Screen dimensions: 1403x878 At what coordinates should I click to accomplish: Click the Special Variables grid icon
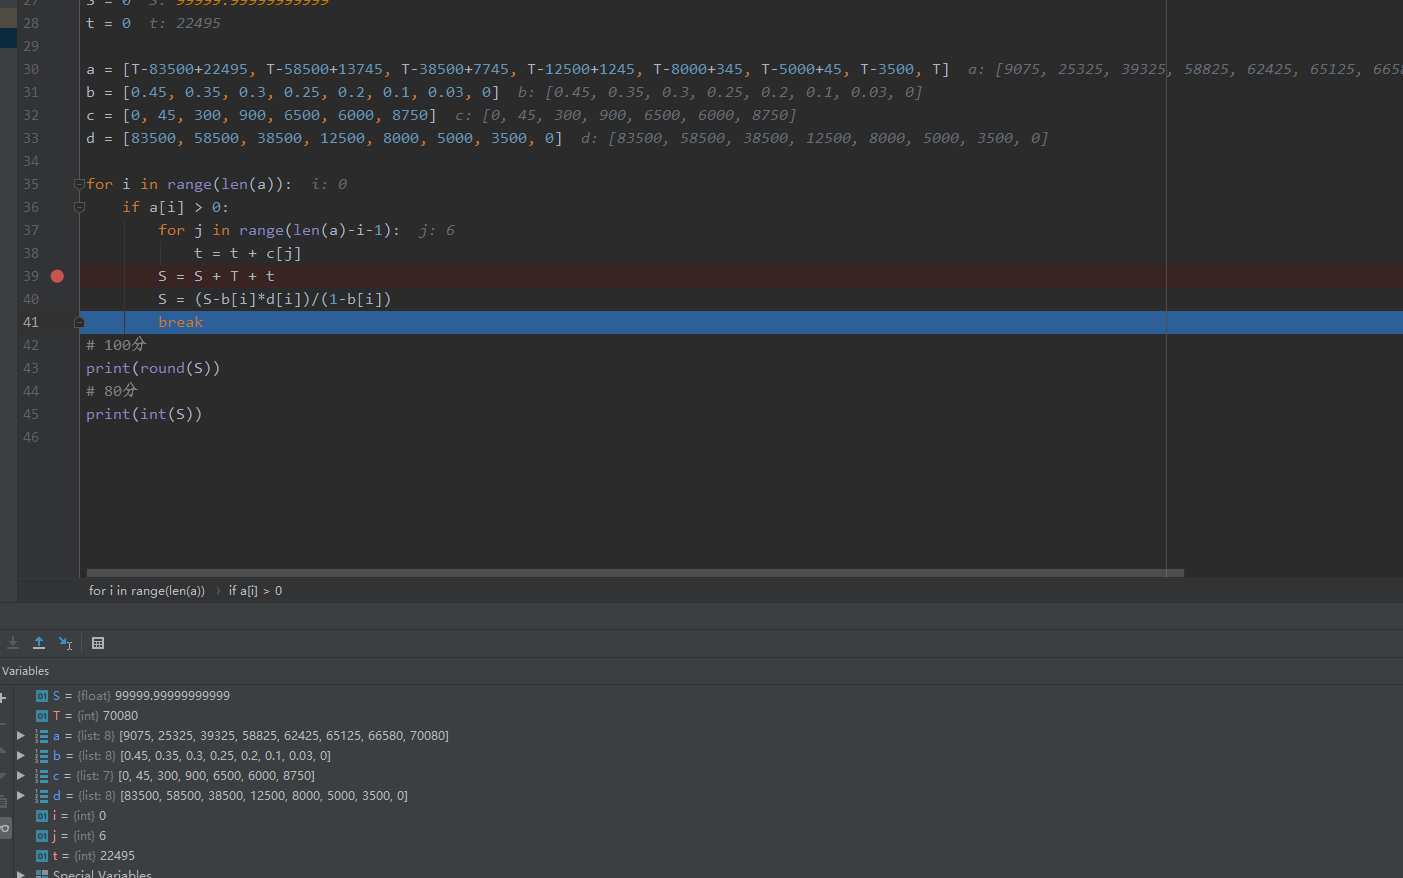(42, 874)
